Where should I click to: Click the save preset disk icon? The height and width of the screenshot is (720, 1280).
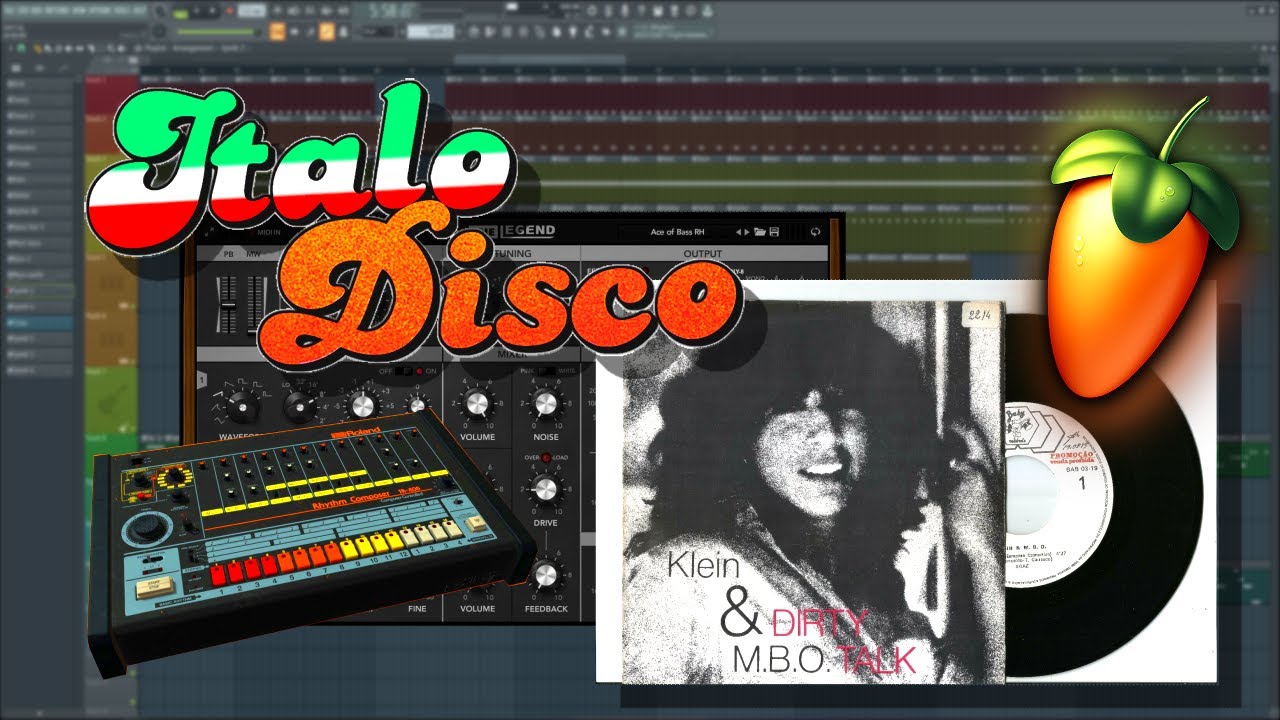[x=774, y=232]
